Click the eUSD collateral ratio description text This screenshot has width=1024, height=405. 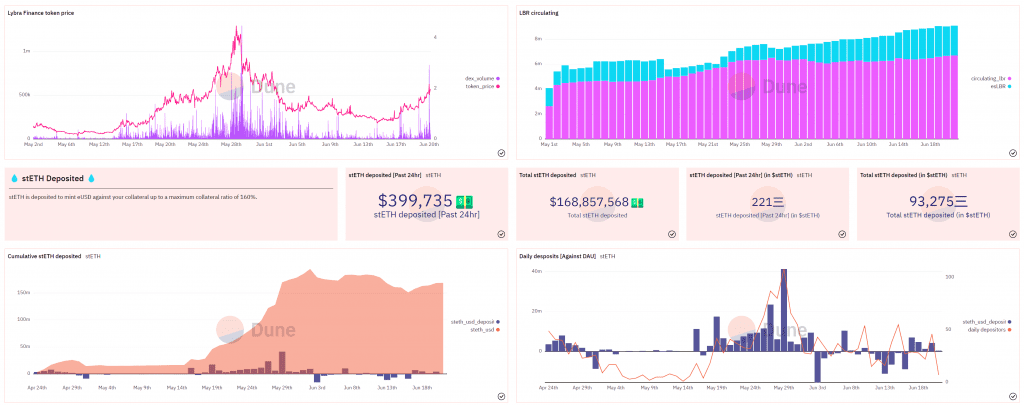coord(133,197)
